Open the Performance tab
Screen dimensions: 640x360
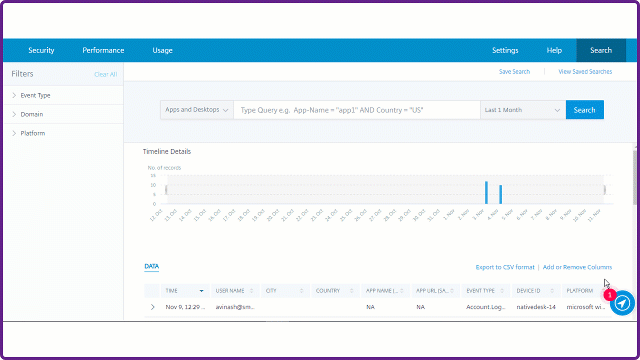(x=103, y=50)
